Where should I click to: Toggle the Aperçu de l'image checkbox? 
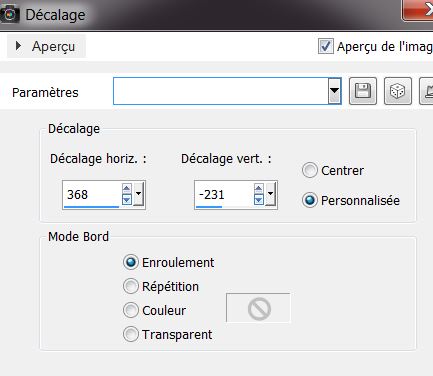(x=325, y=46)
